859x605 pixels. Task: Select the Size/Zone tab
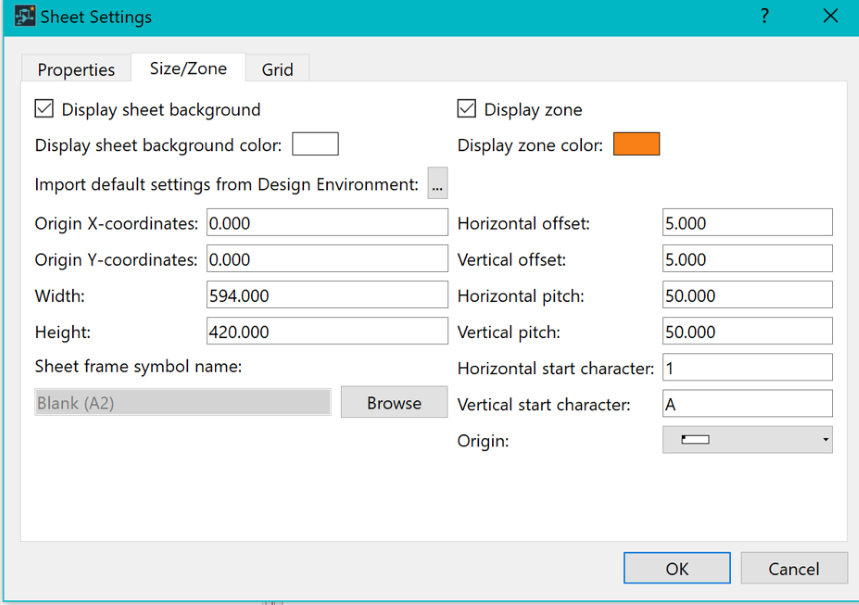[188, 68]
